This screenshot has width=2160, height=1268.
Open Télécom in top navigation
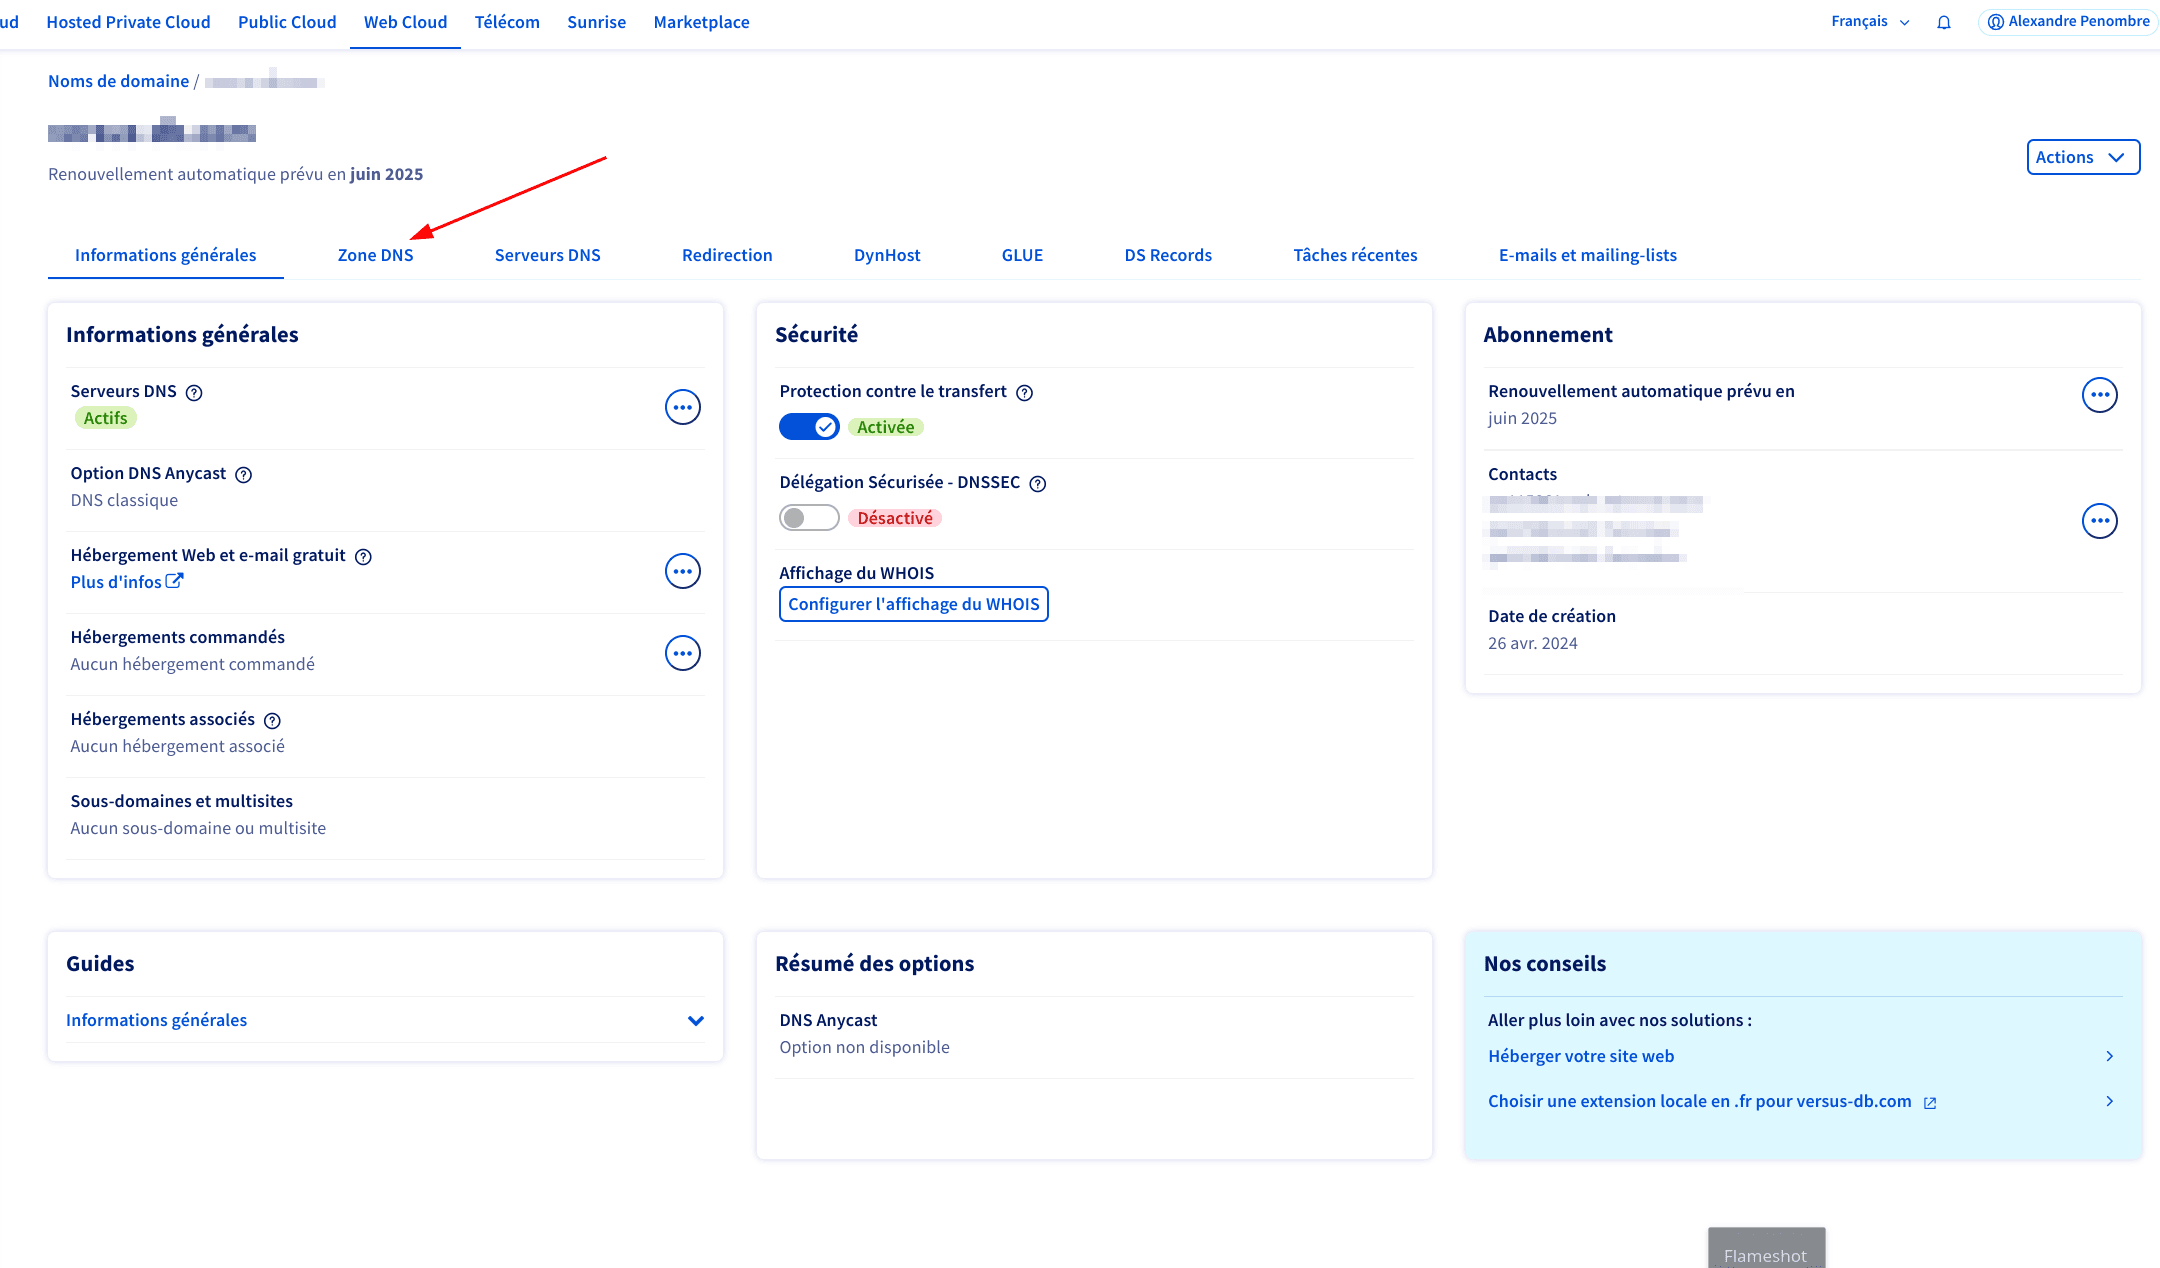click(x=507, y=22)
